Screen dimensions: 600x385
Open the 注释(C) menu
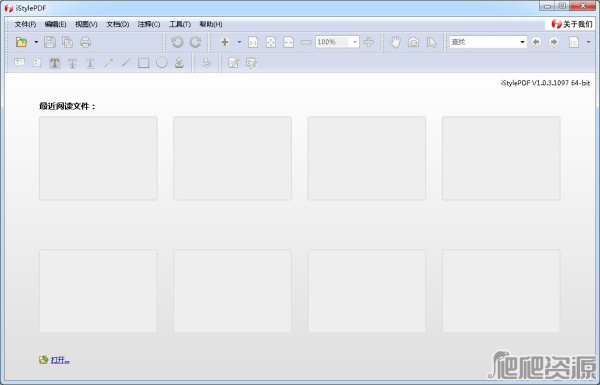point(149,24)
